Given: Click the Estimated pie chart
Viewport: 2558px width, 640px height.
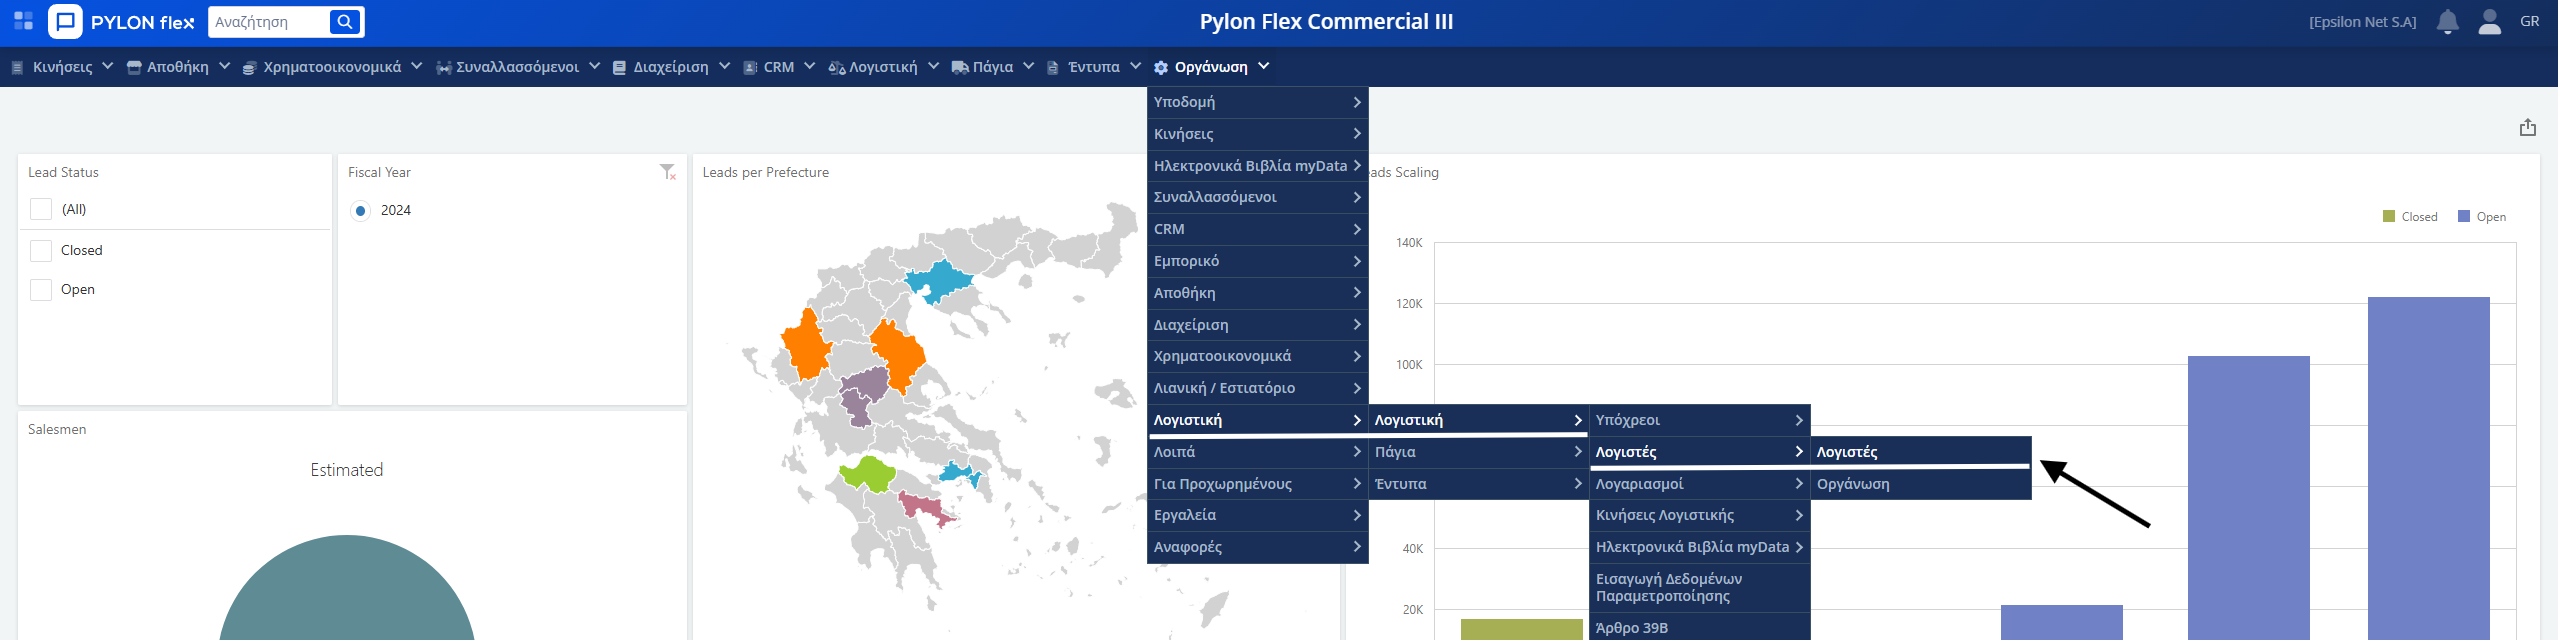Looking at the screenshot, I should [346, 590].
